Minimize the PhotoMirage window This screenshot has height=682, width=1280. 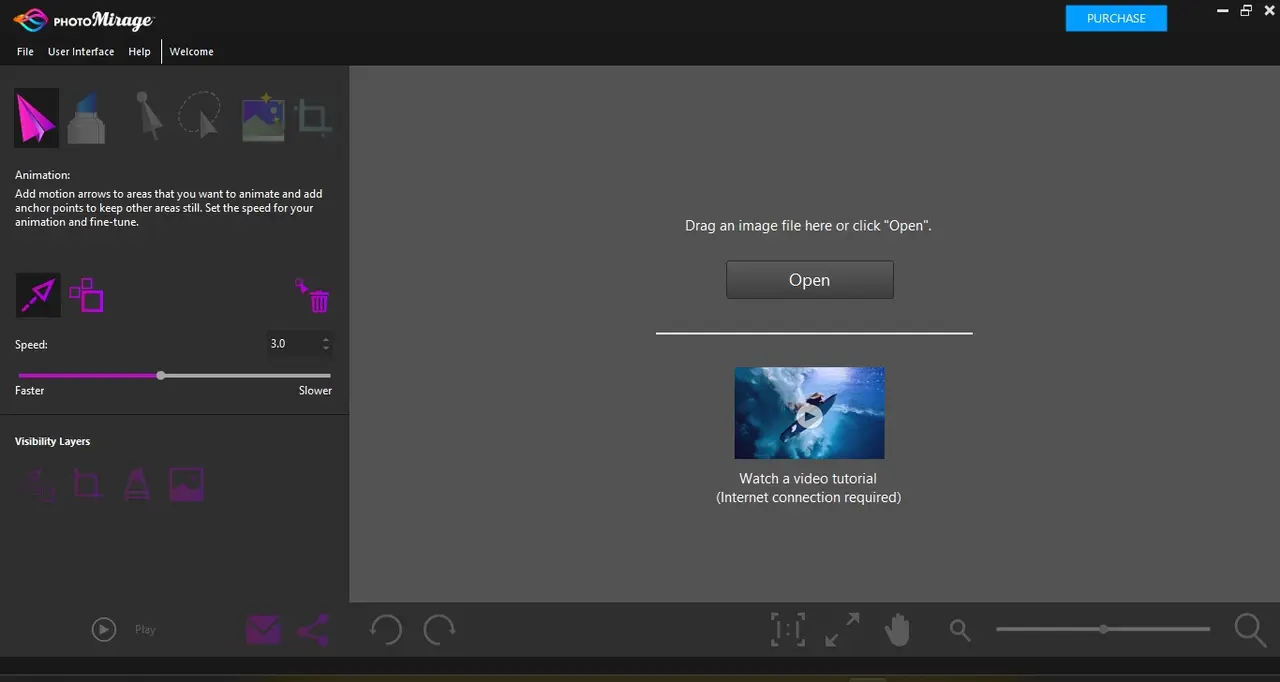1221,11
